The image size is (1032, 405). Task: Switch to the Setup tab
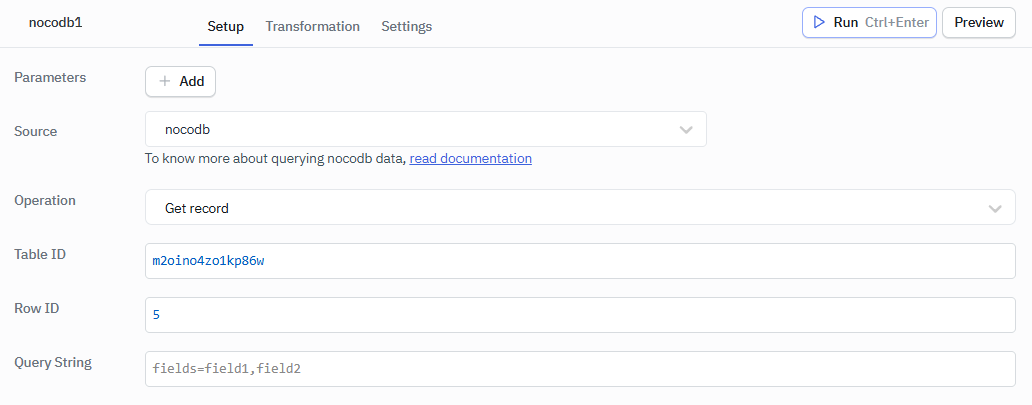[225, 26]
